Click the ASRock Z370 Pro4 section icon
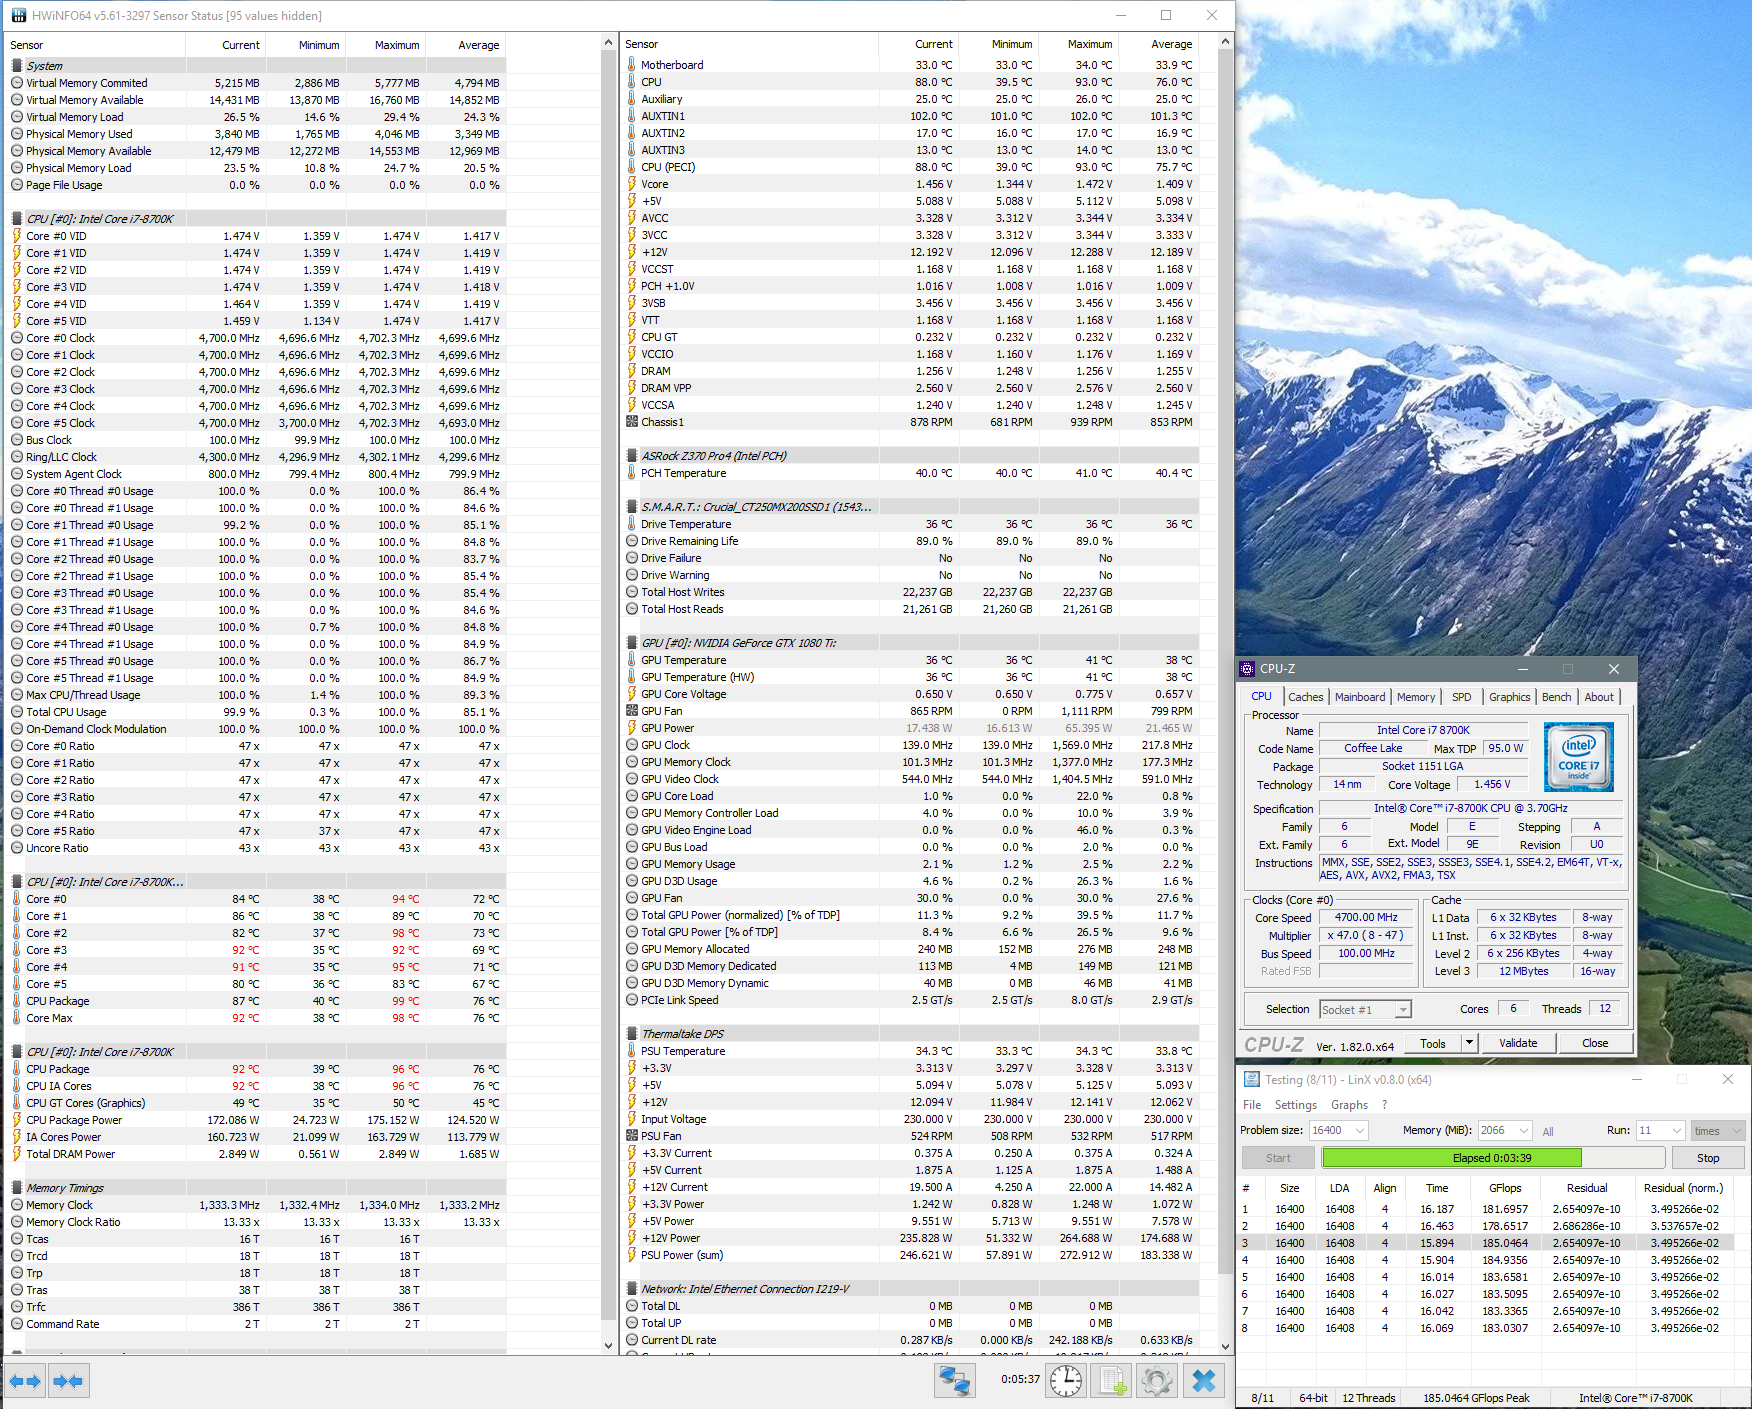Screen dimensions: 1752x1409 coord(632,456)
